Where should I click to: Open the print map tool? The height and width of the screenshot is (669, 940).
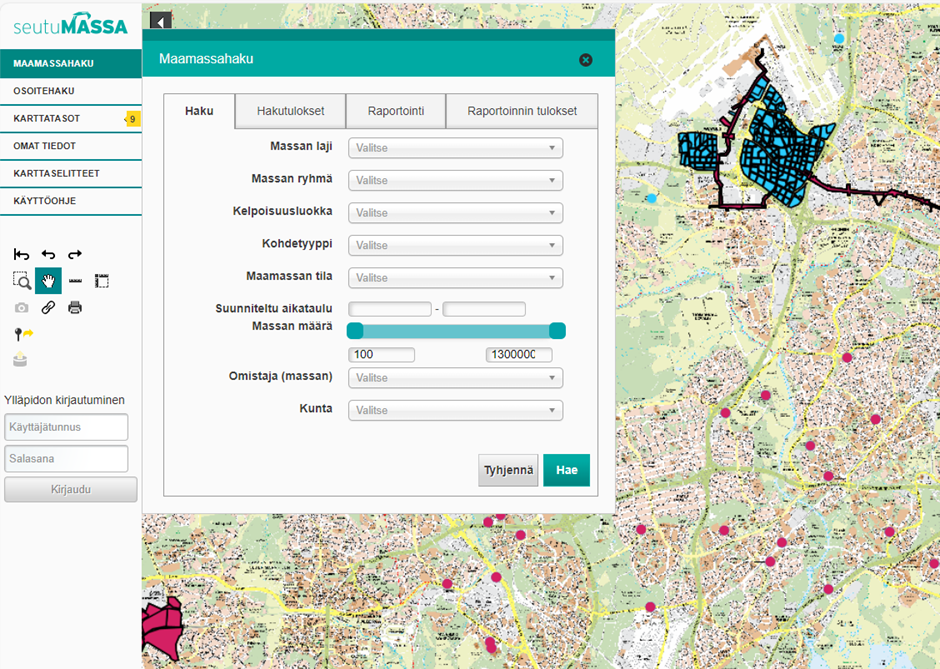75,307
